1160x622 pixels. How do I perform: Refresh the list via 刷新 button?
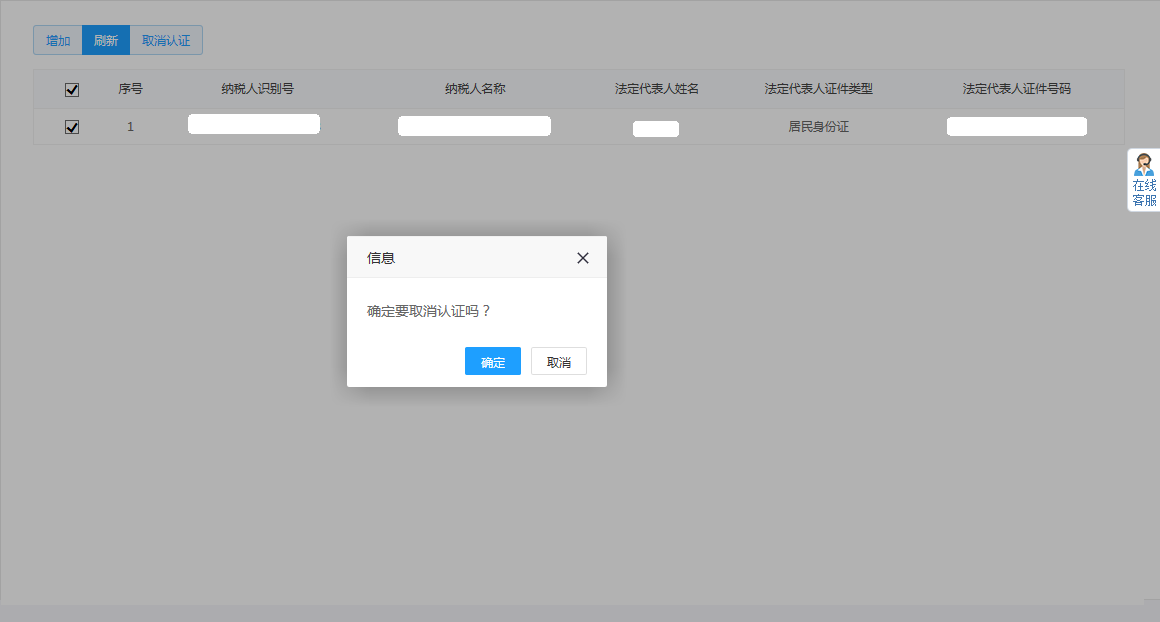[x=106, y=40]
